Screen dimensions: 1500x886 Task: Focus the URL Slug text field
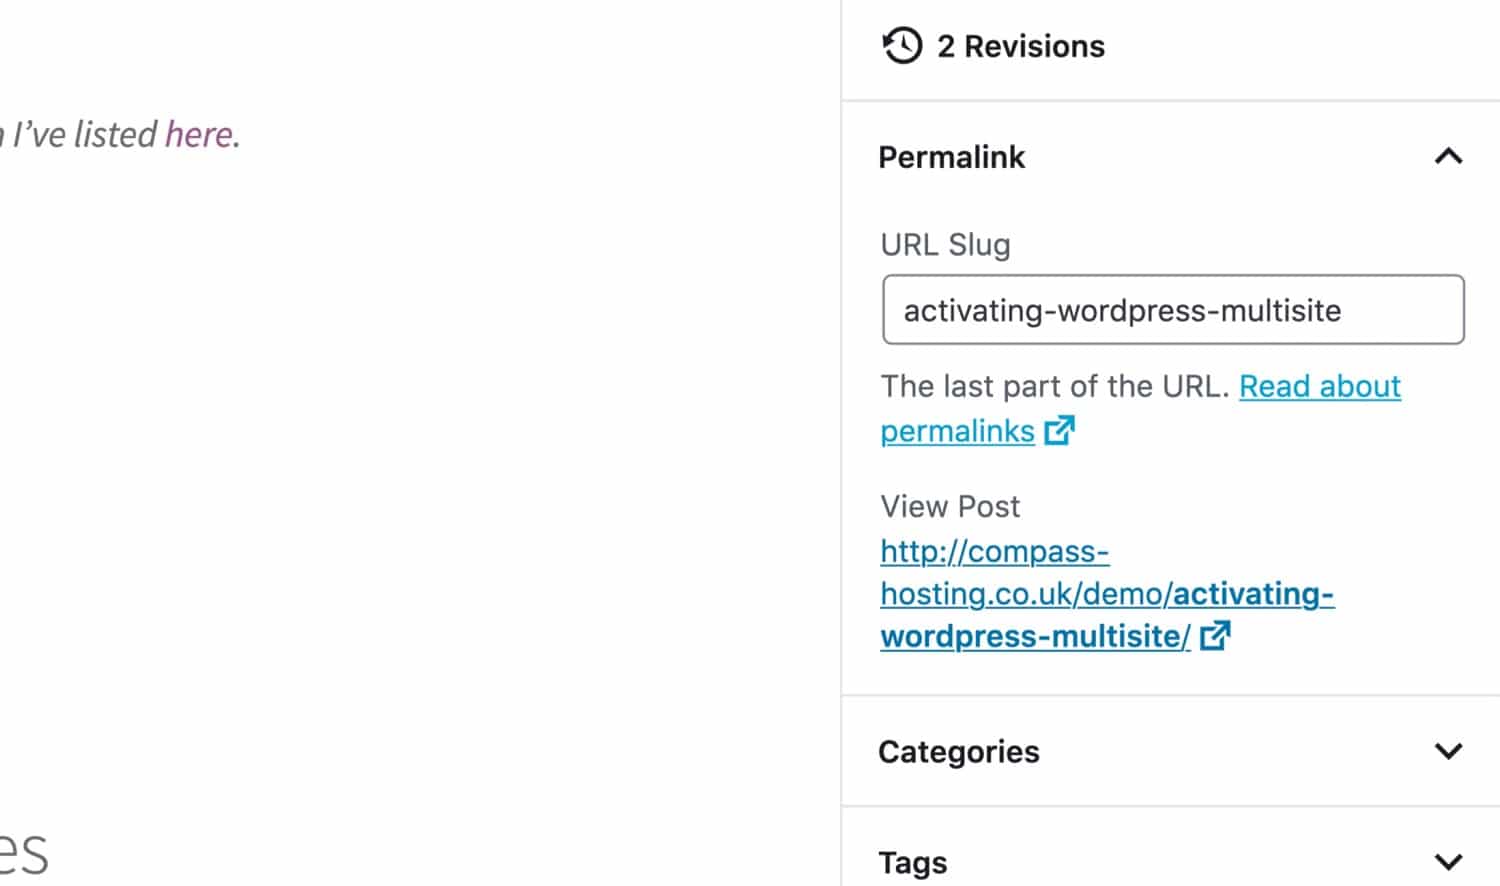tap(1172, 310)
